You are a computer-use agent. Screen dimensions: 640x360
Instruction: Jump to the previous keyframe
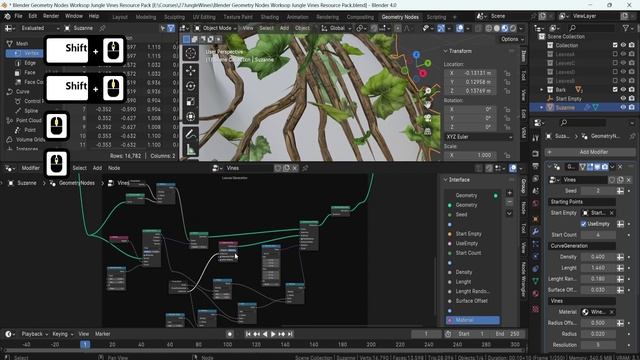pos(256,334)
